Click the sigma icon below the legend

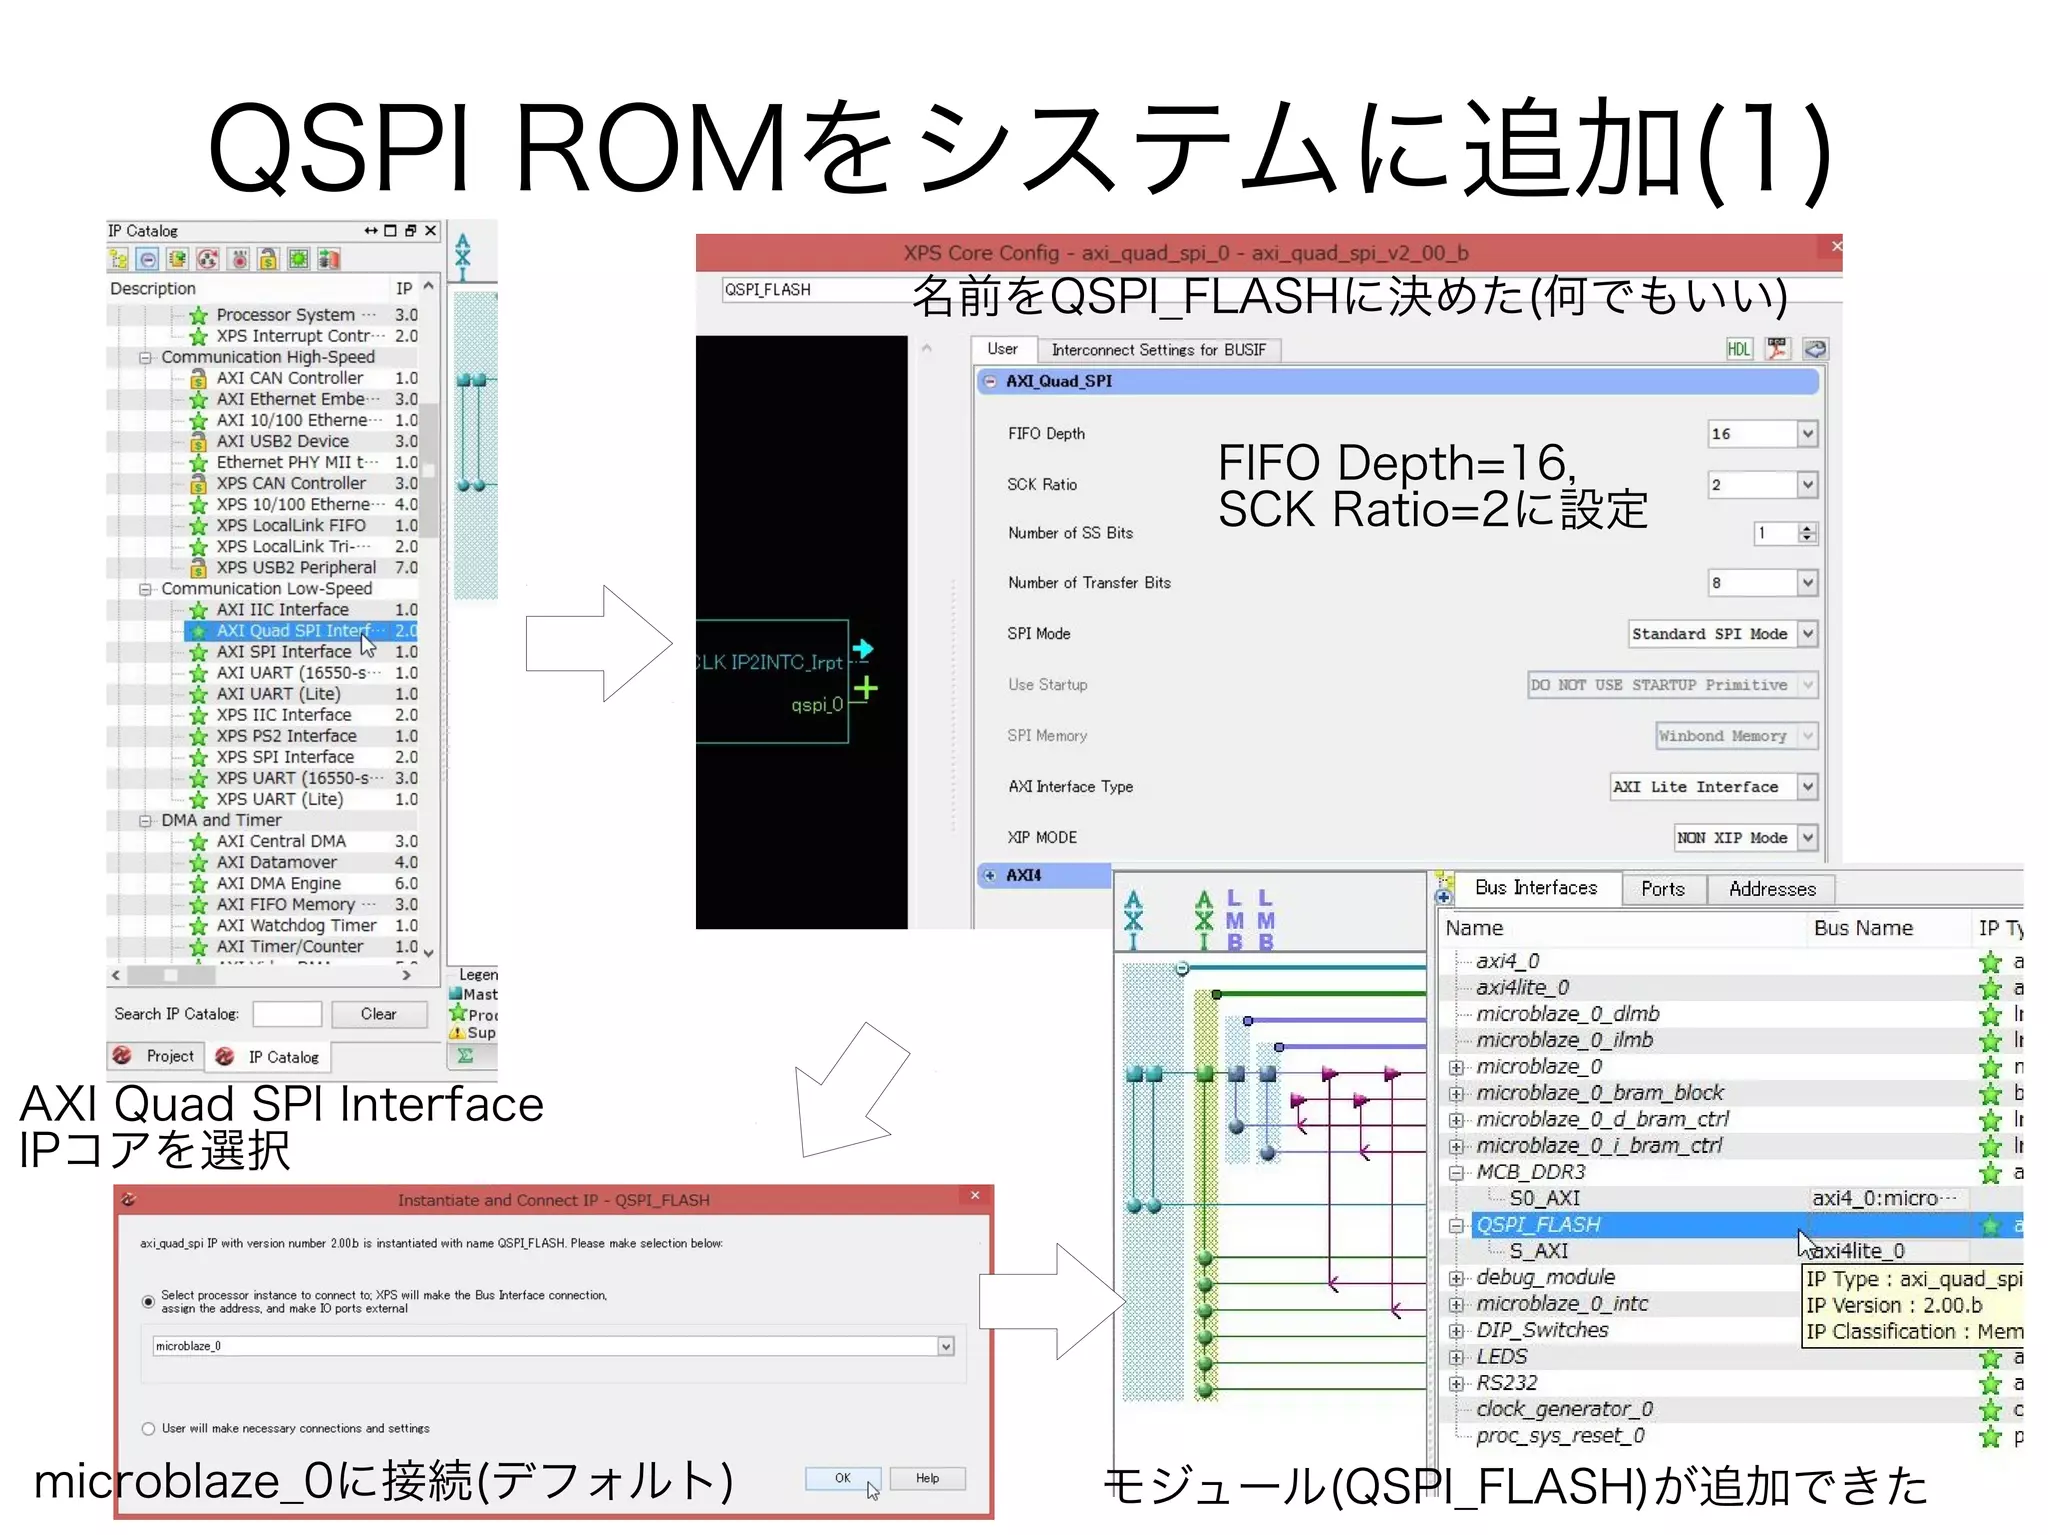pos(465,1055)
